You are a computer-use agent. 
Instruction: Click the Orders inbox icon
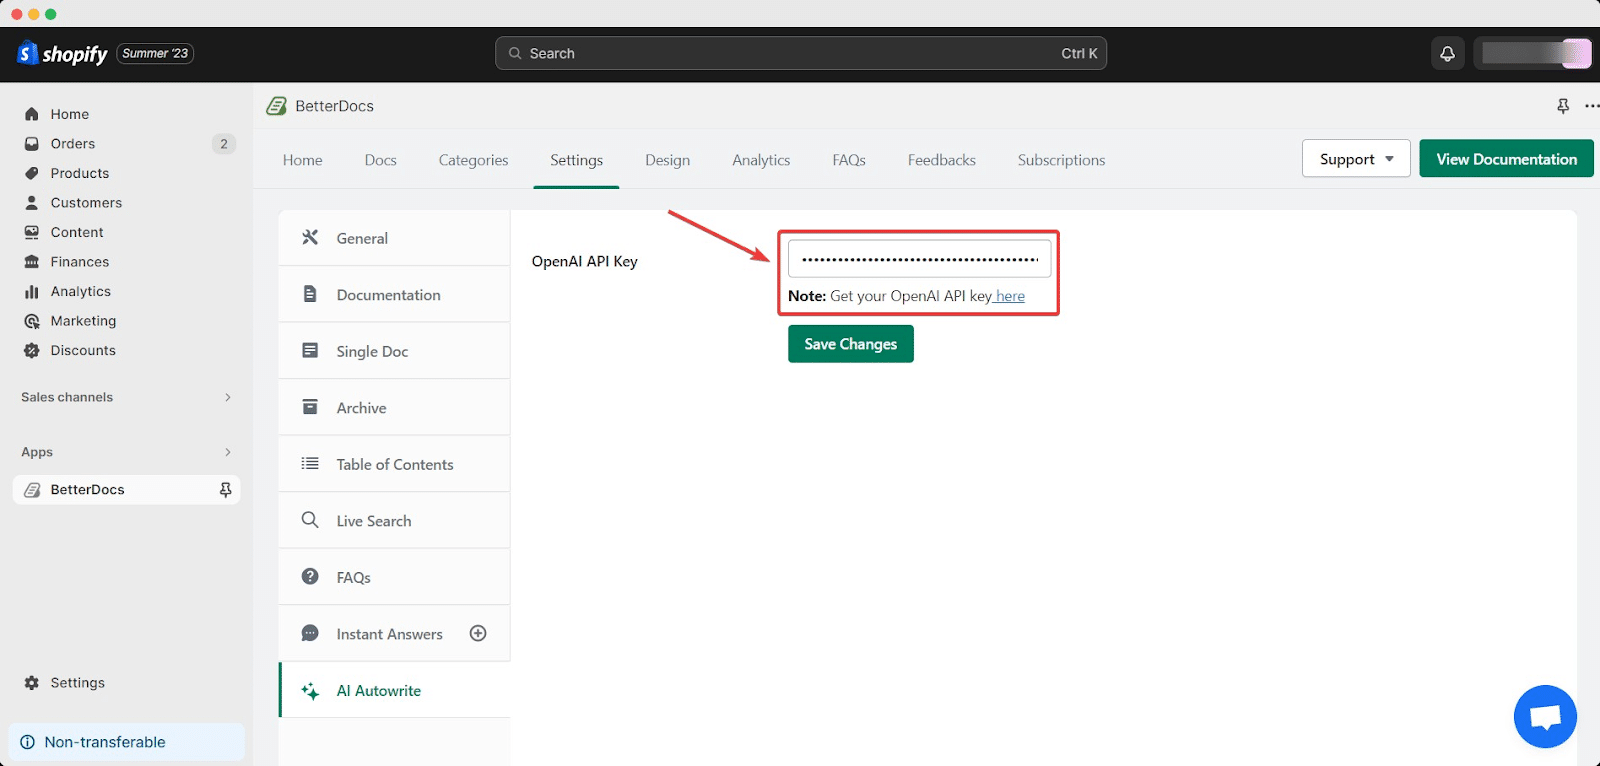(x=32, y=144)
